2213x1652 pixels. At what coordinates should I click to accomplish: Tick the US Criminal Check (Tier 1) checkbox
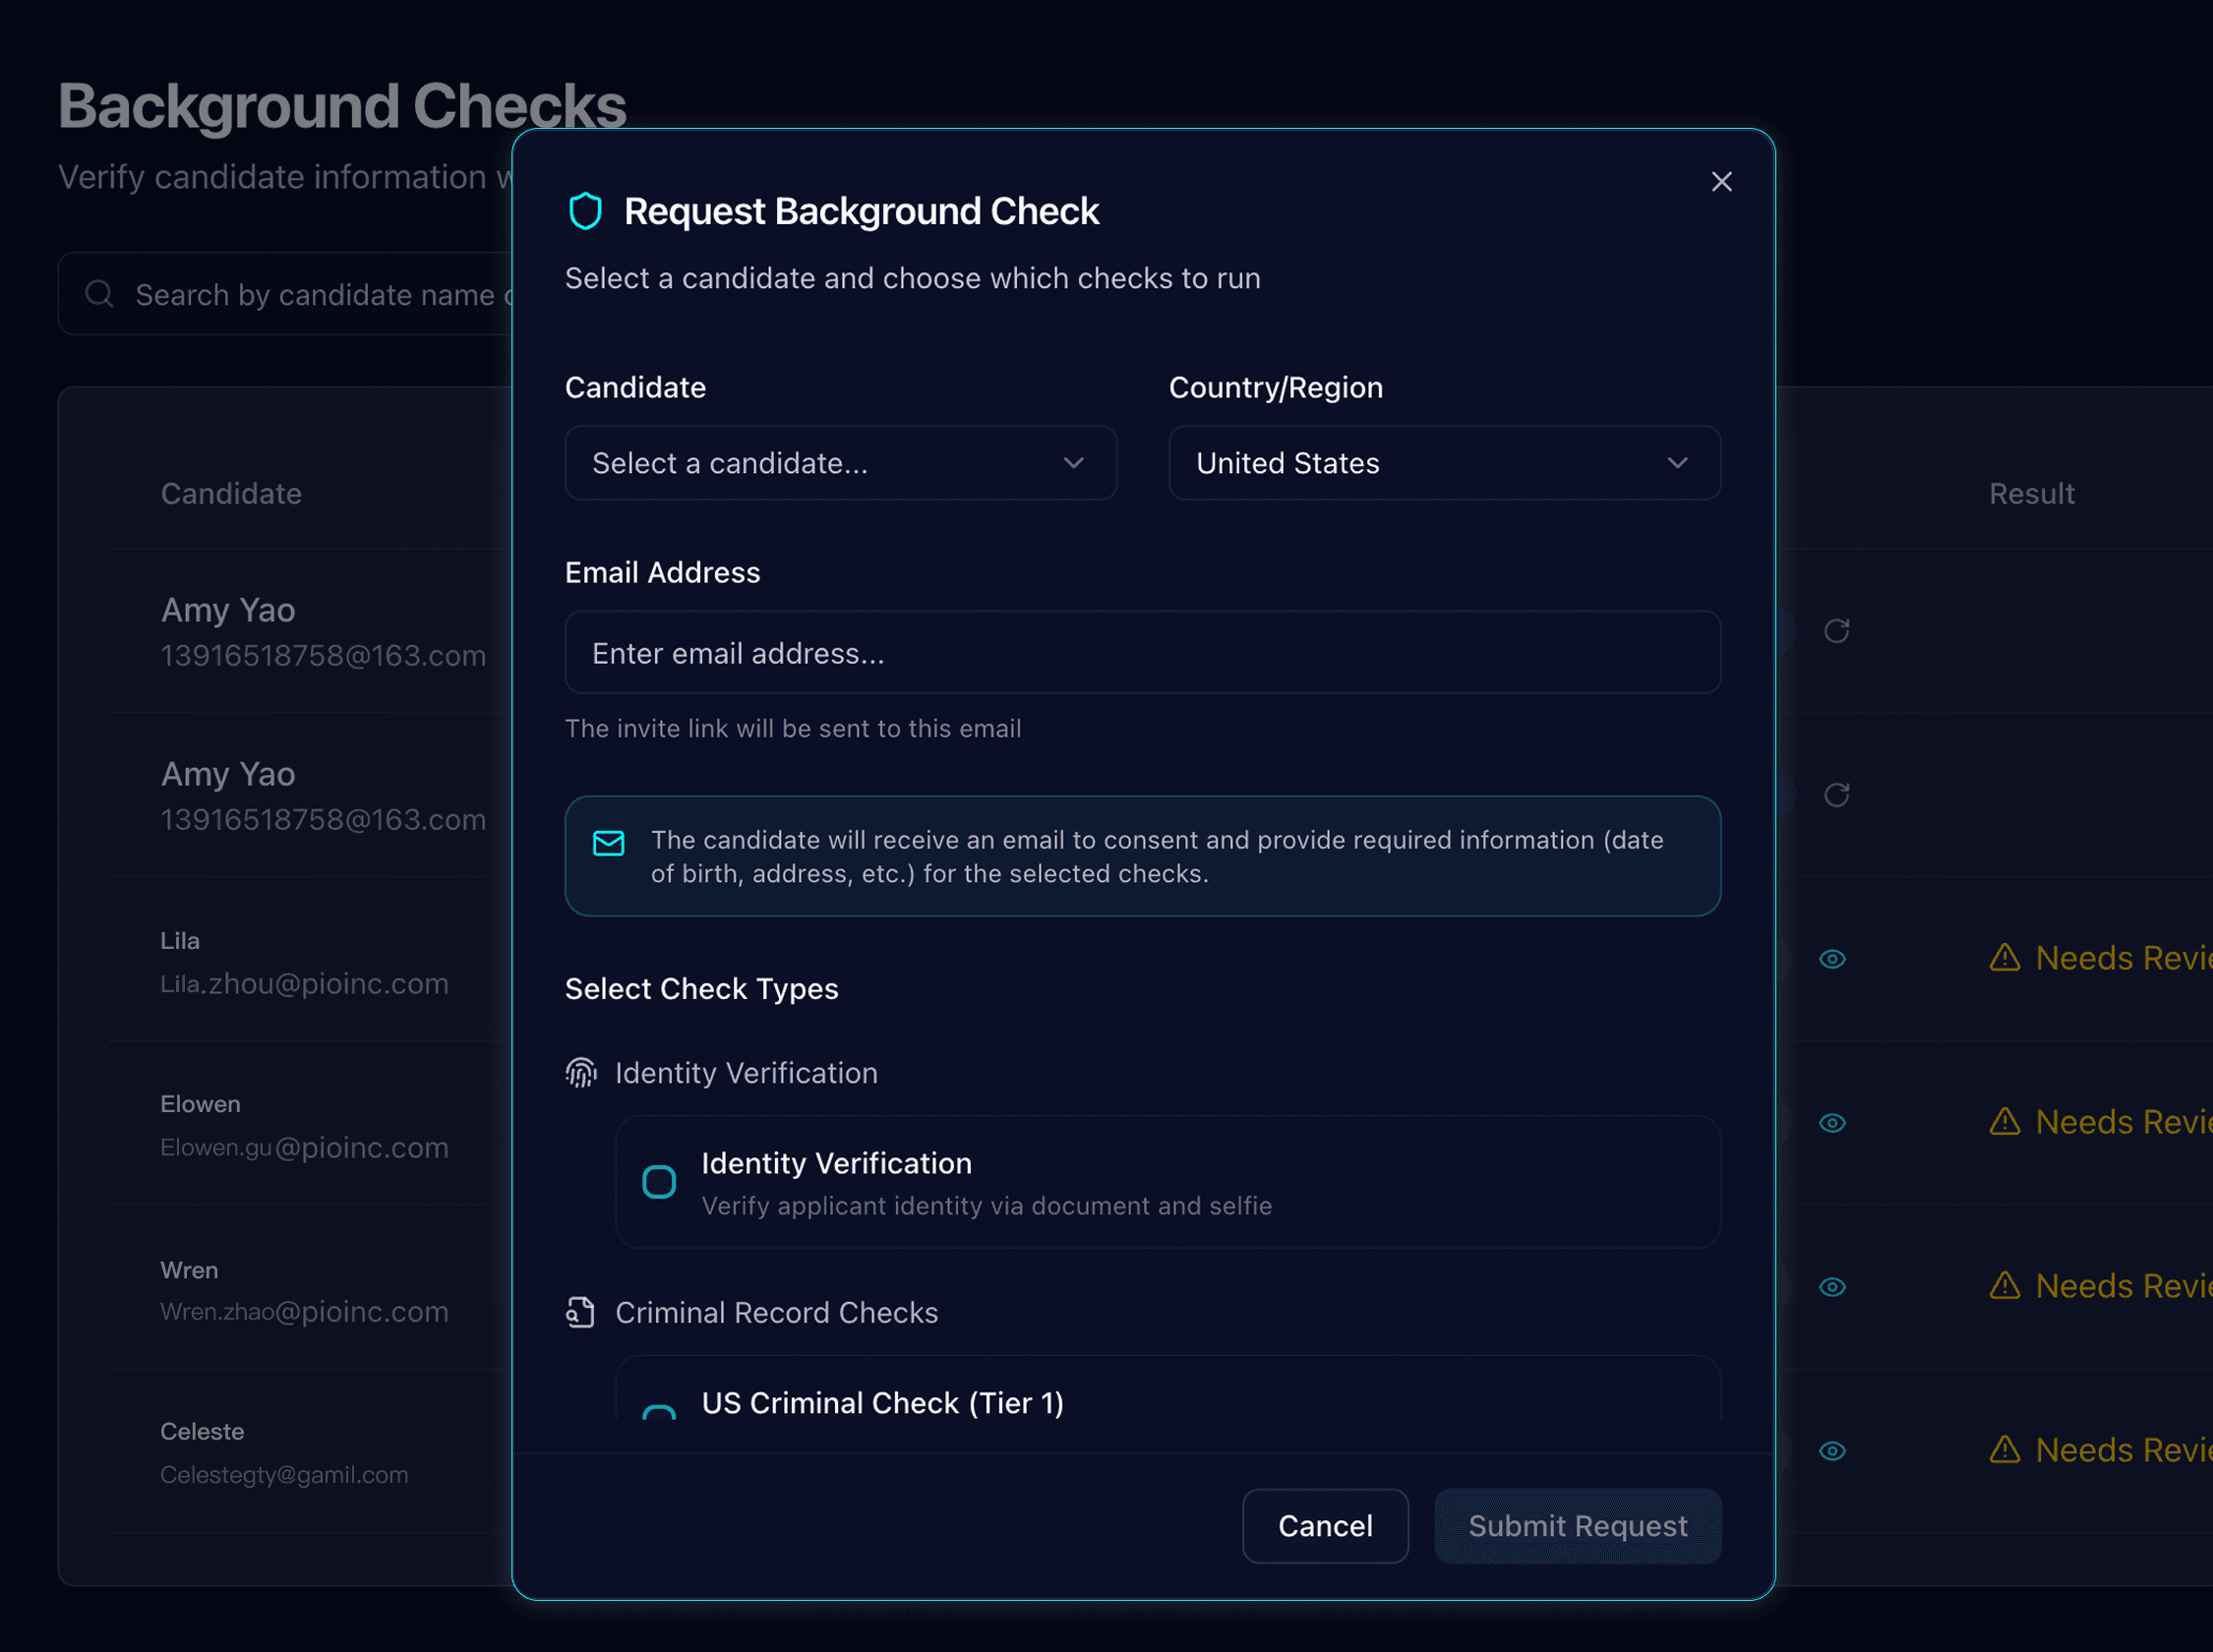pos(658,1411)
